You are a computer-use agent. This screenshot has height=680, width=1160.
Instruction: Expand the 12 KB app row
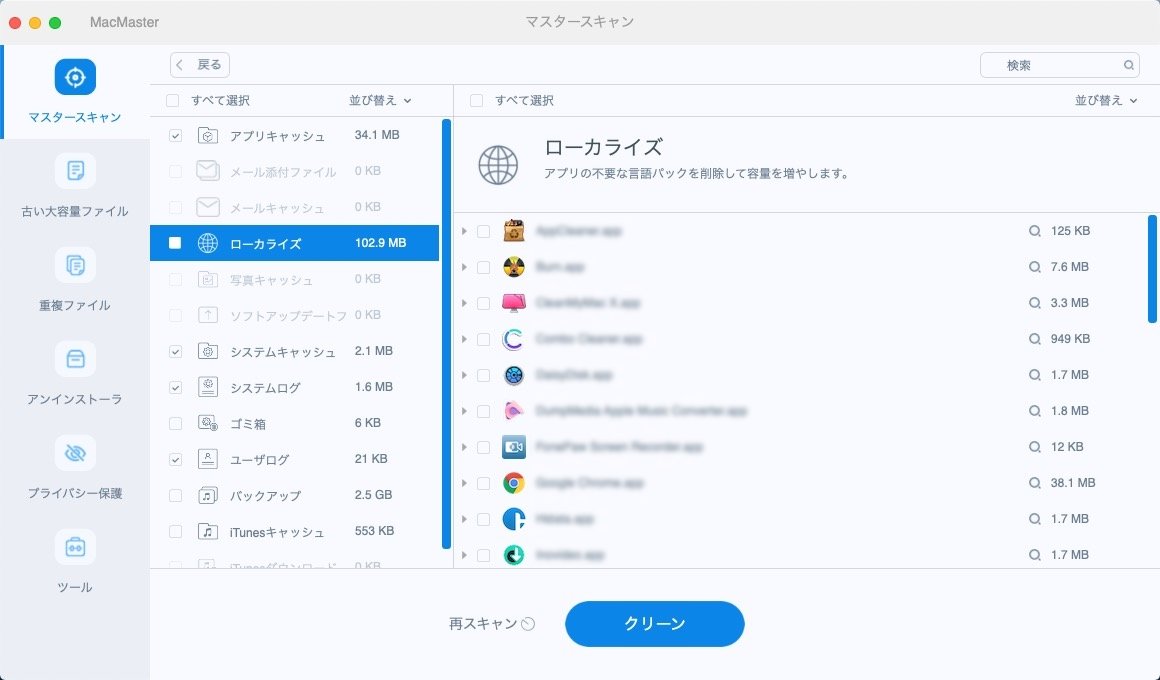[x=464, y=447]
